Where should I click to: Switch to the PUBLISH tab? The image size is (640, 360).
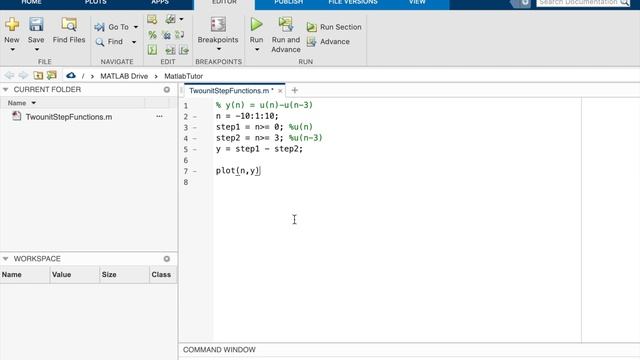point(289,2)
